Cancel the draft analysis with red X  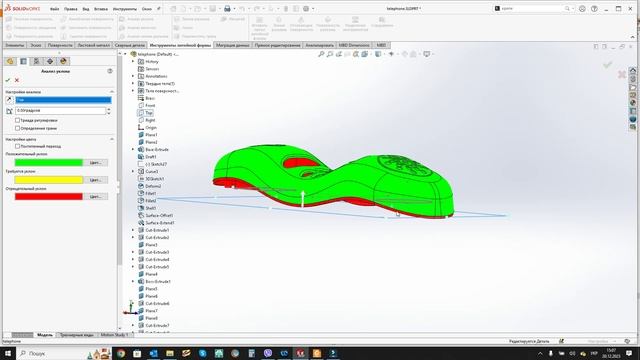coord(17,80)
